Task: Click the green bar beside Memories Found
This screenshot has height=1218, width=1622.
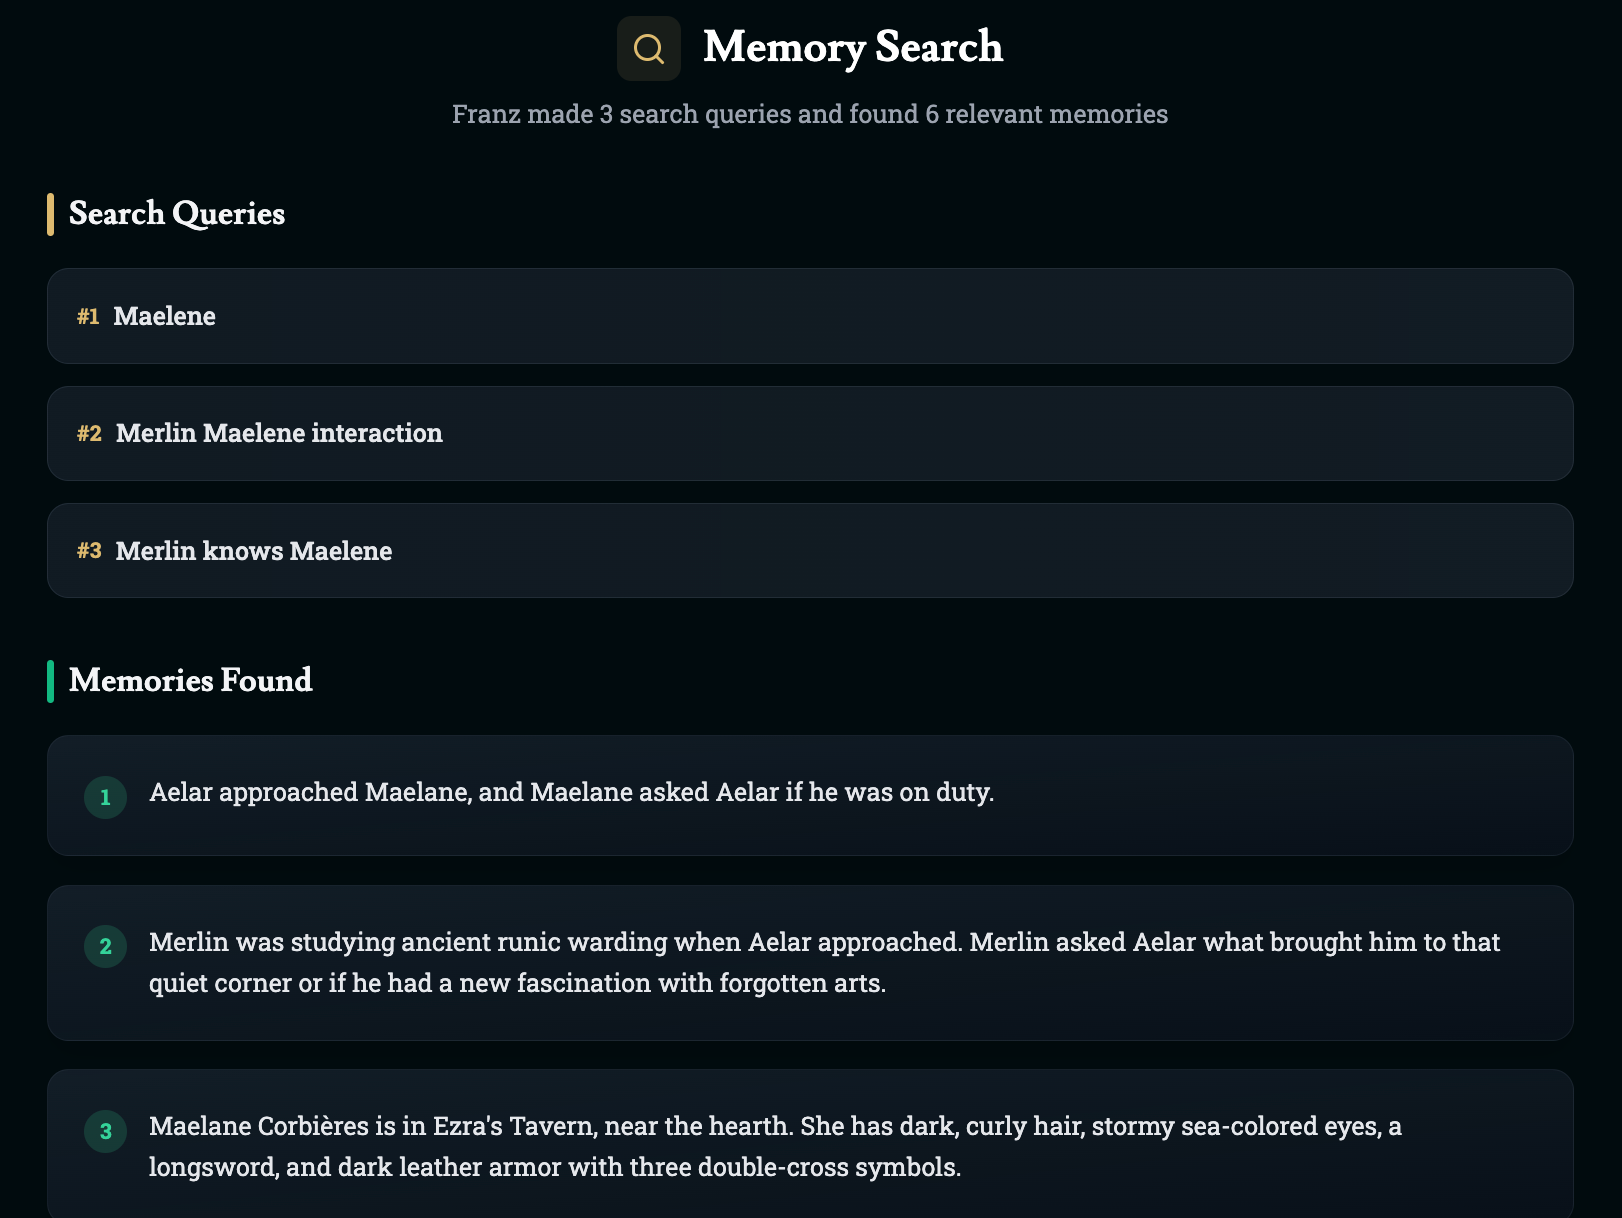Action: [x=50, y=681]
